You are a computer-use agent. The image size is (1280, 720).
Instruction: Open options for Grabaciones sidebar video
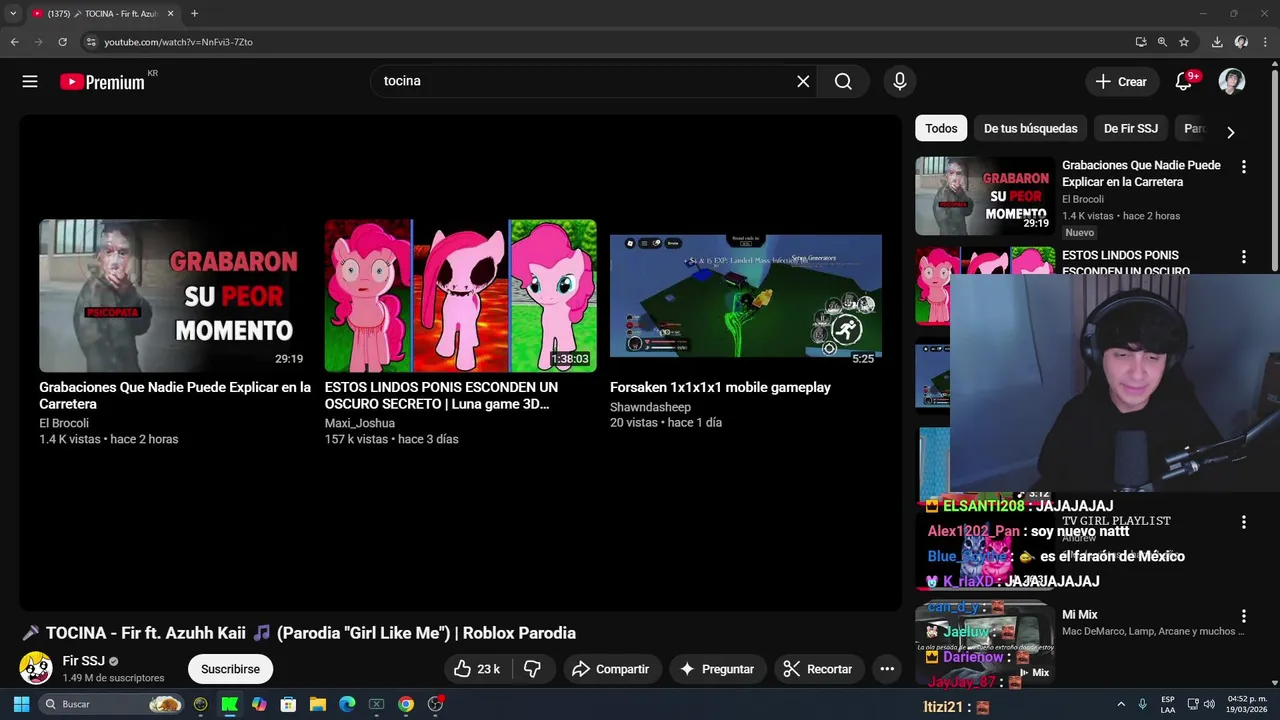pyautogui.click(x=1244, y=167)
